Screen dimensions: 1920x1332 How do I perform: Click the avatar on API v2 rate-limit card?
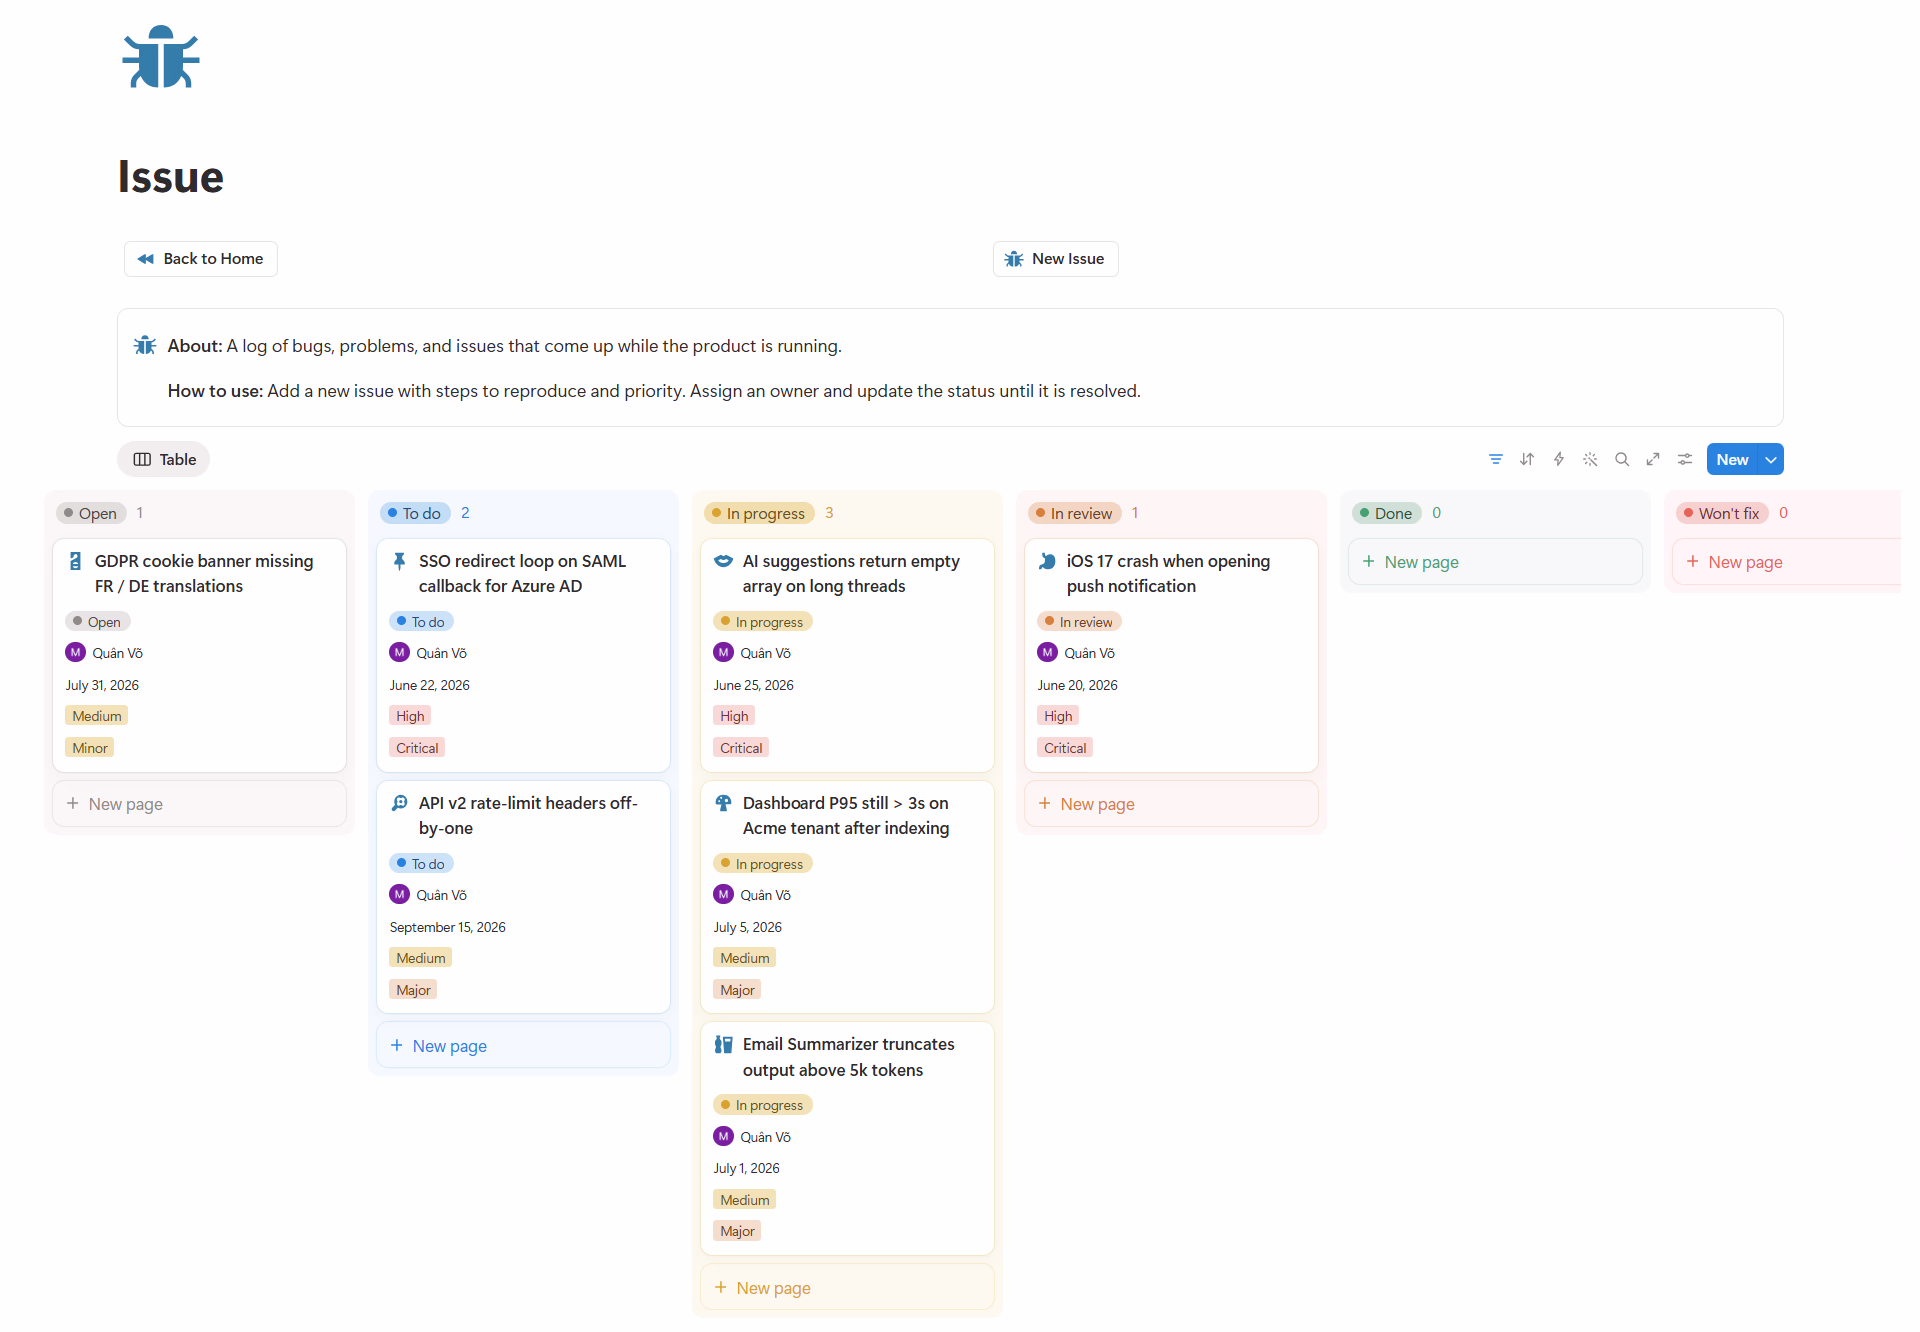coord(399,894)
